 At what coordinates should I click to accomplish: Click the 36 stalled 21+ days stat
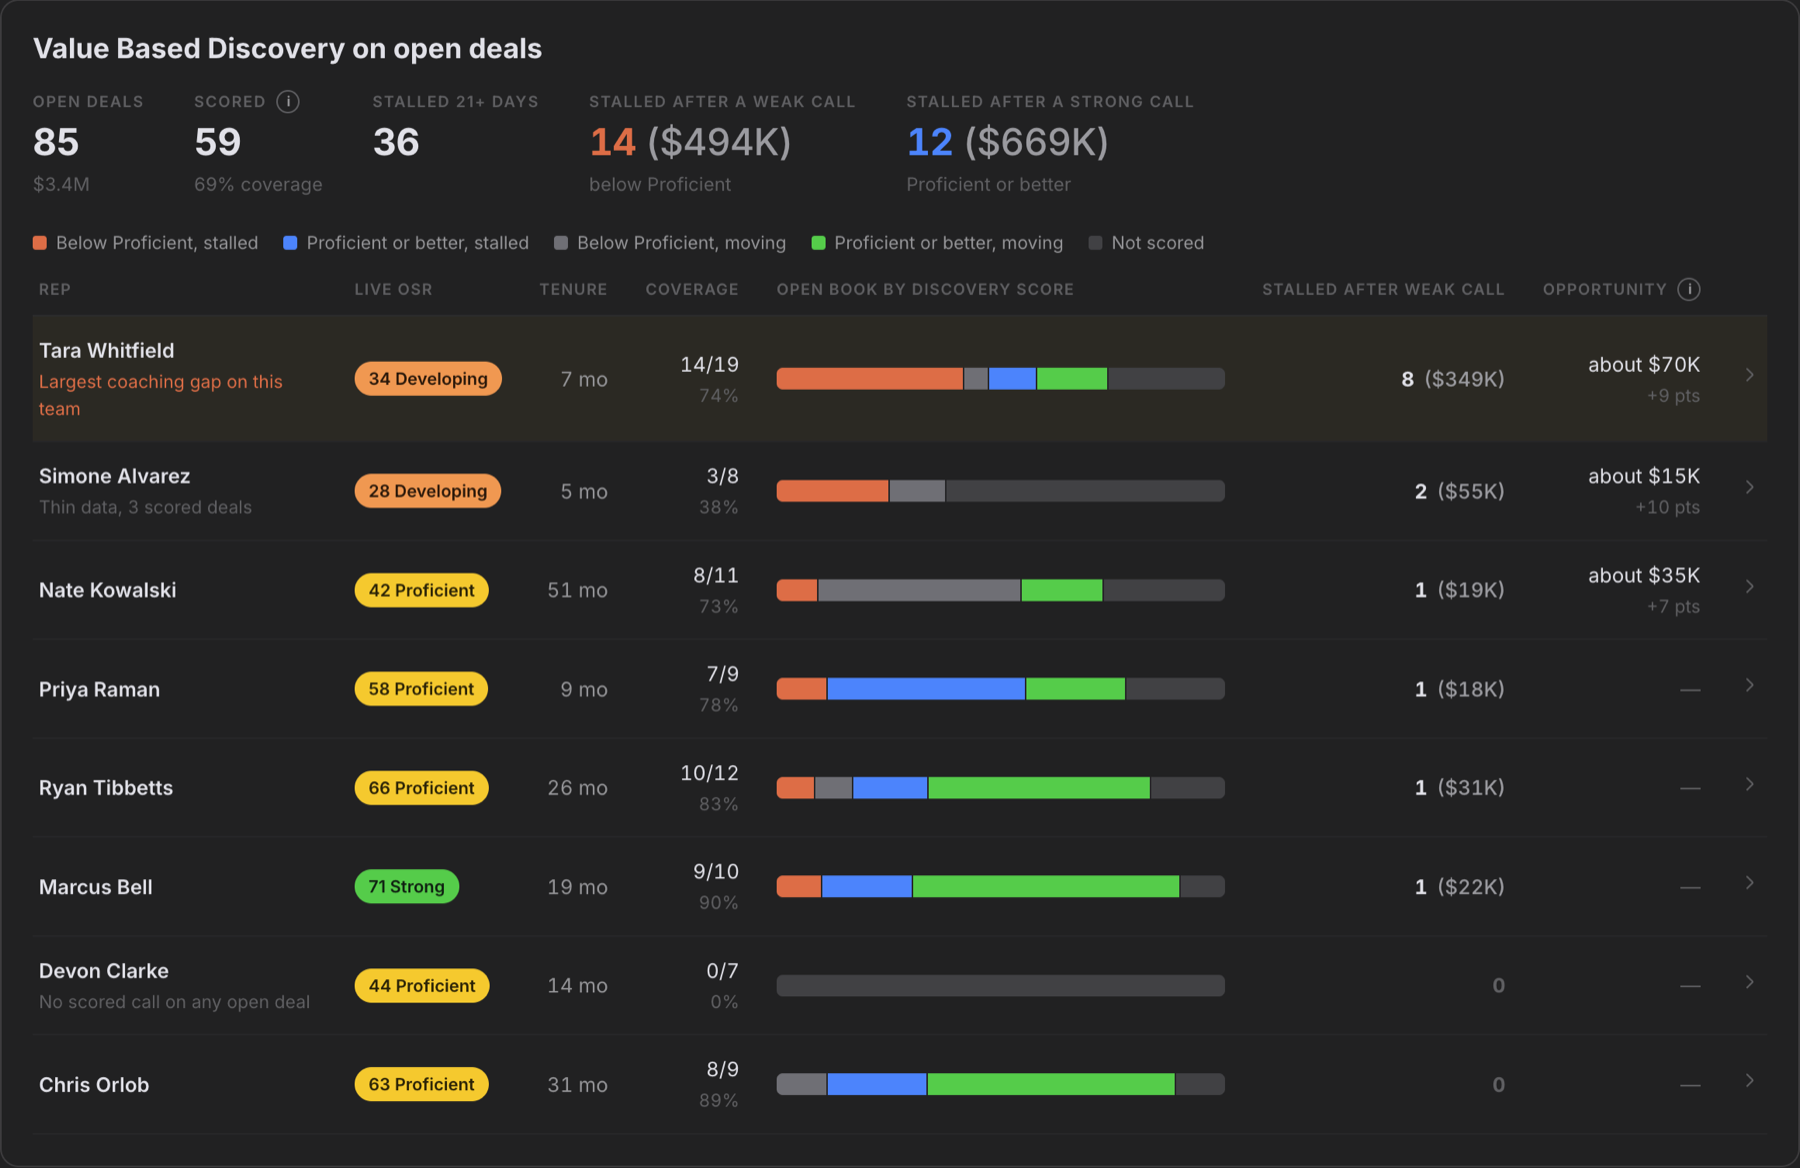tap(396, 142)
